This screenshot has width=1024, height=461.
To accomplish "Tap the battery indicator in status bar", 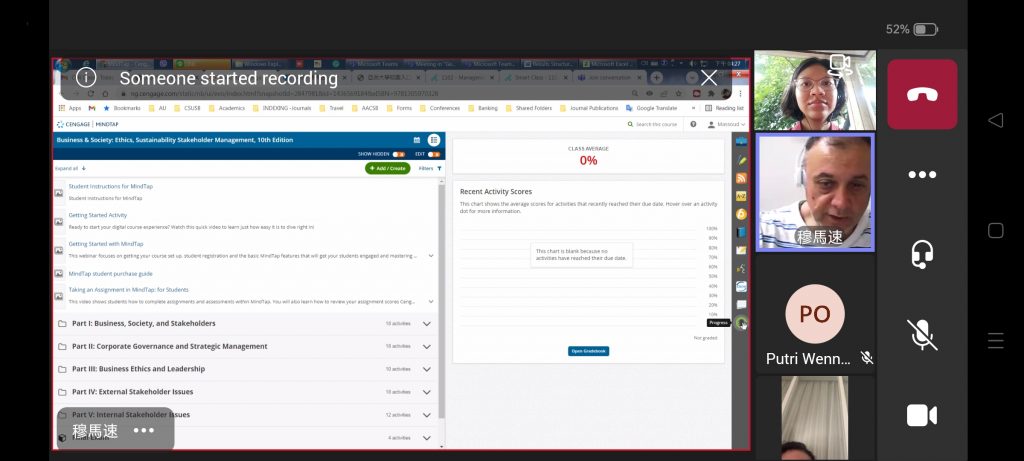I will pyautogui.click(x=925, y=29).
